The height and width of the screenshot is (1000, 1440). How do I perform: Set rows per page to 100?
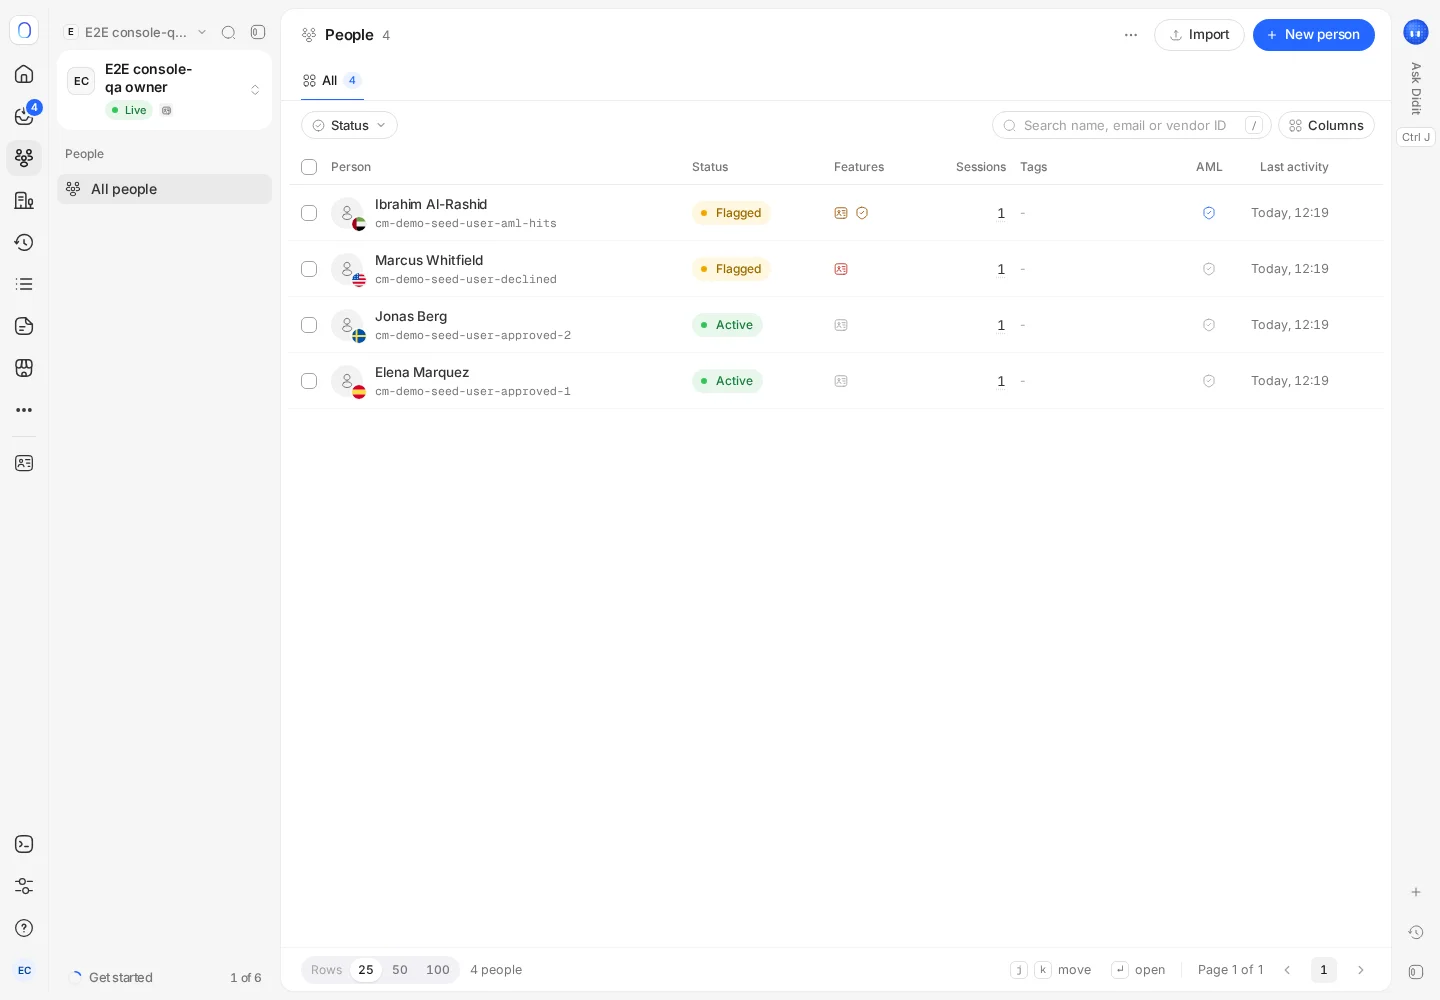click(438, 970)
